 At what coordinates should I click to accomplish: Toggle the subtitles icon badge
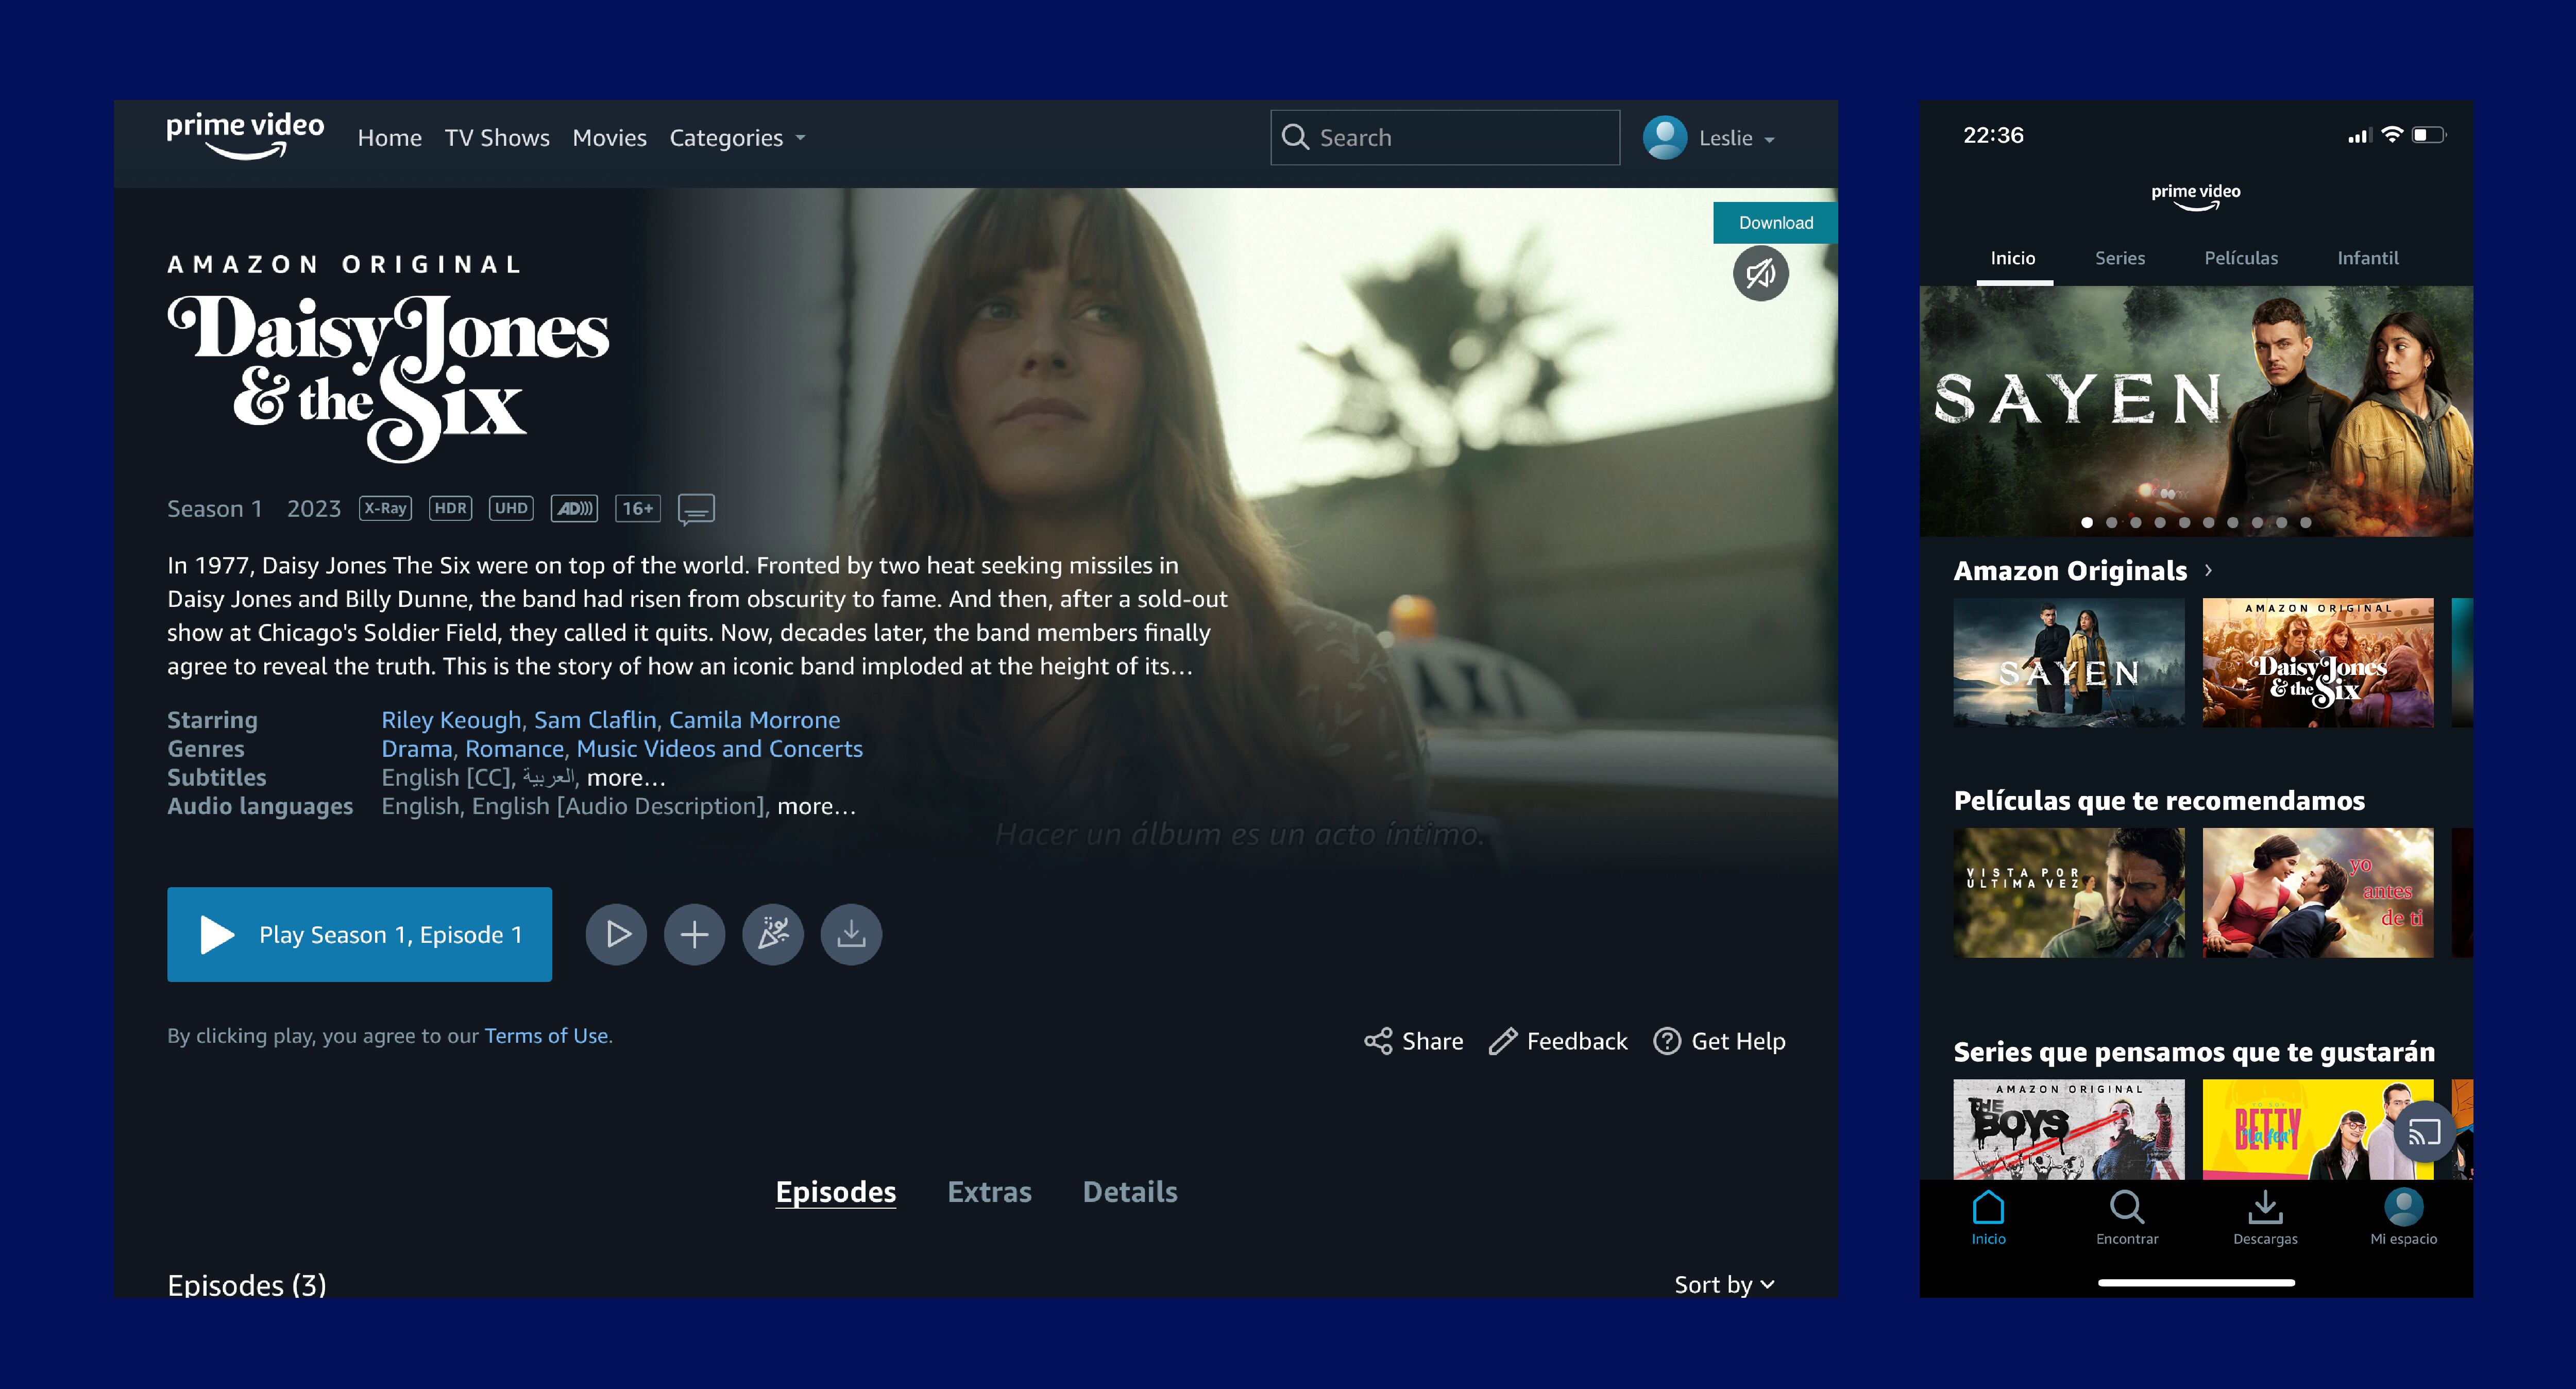point(696,509)
